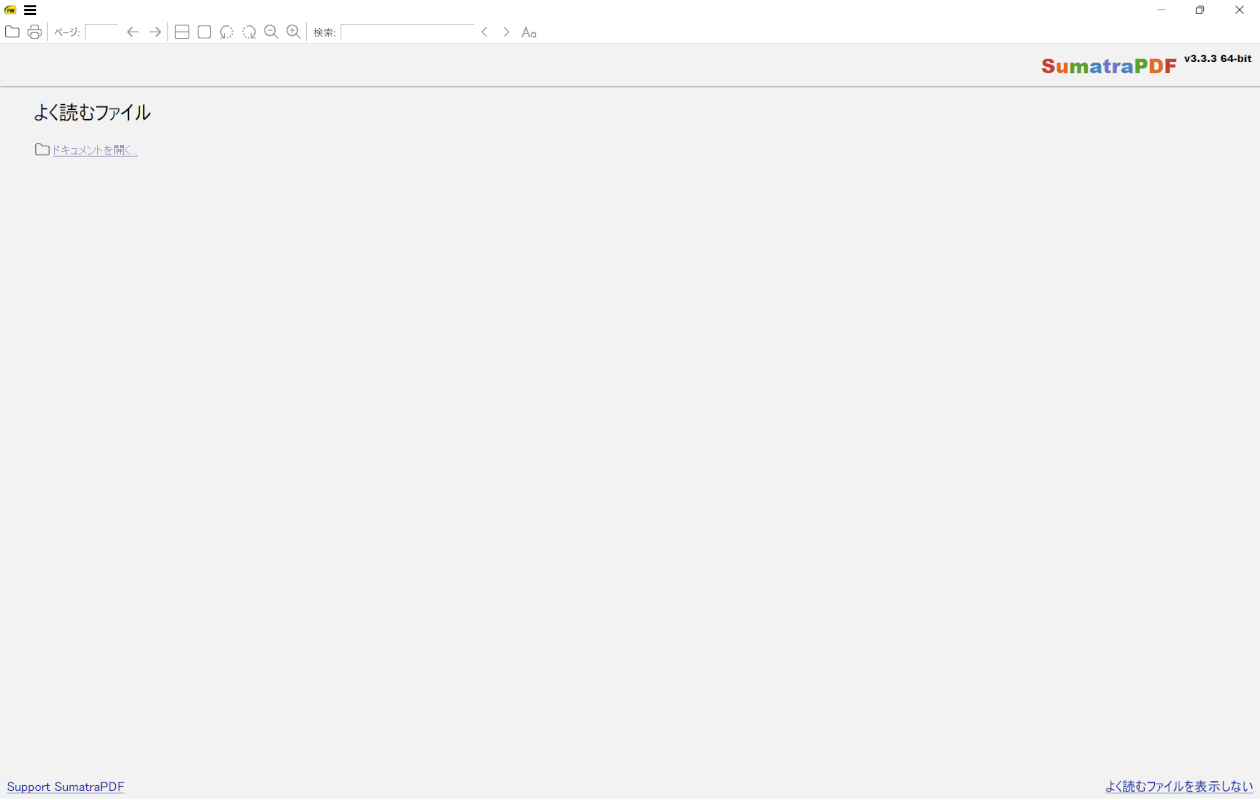Close the SumatraPDF window

coord(1240,10)
